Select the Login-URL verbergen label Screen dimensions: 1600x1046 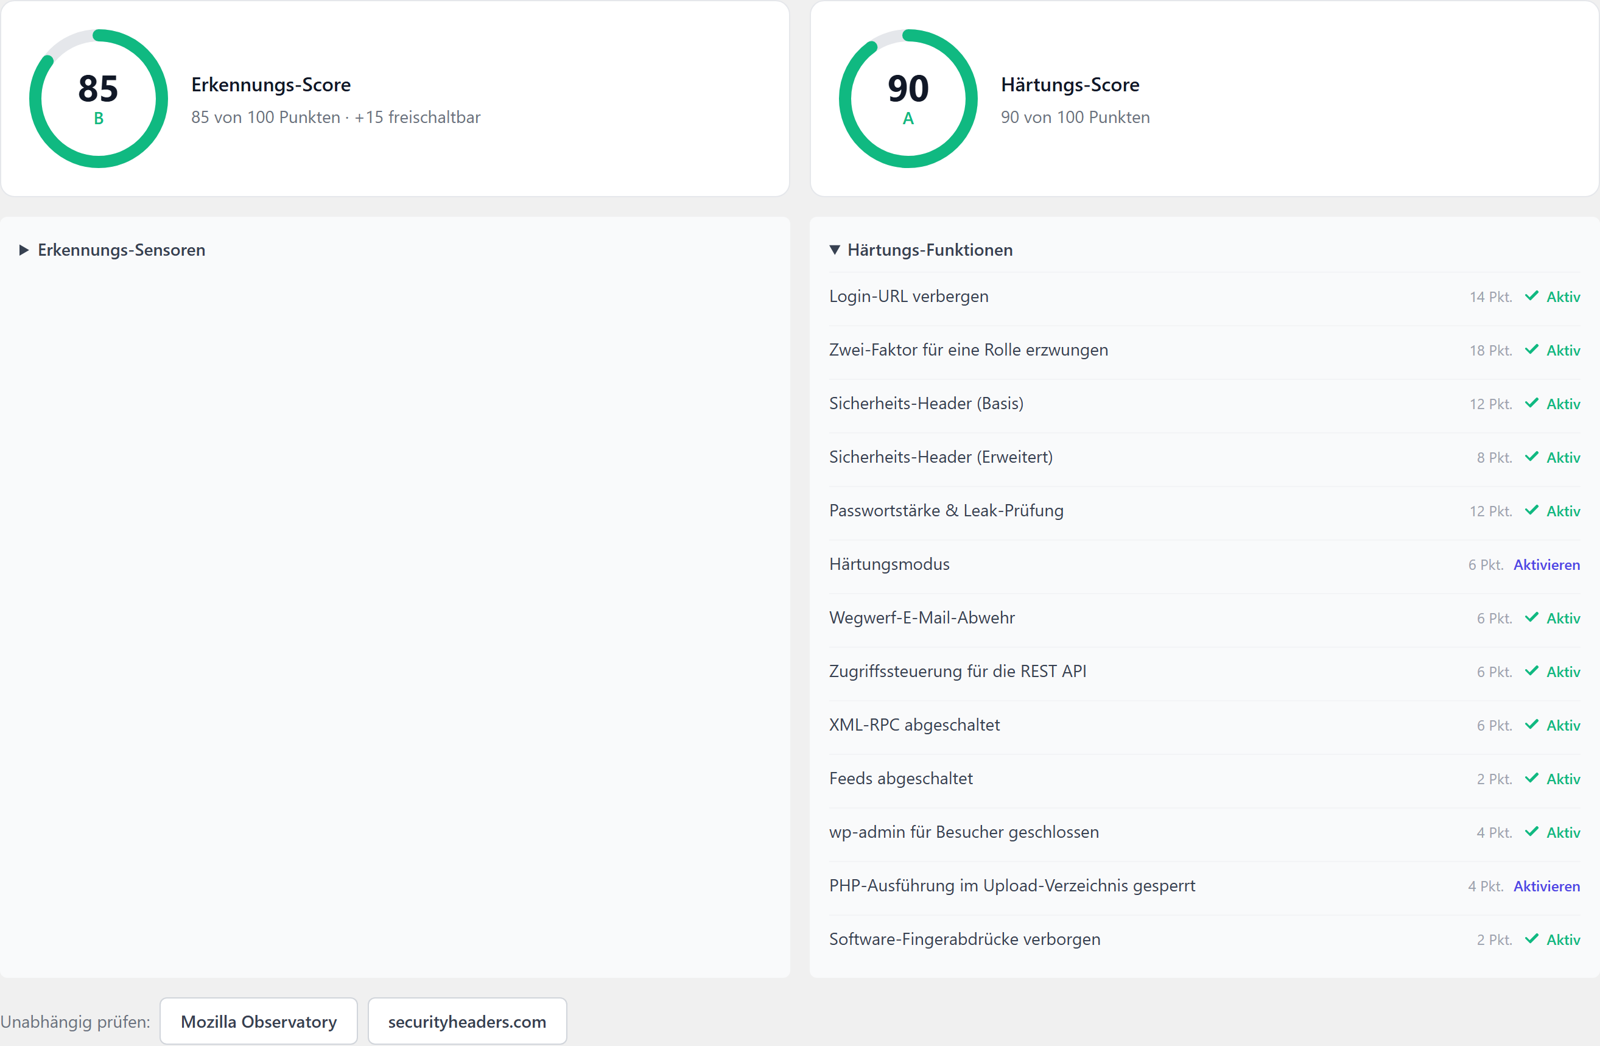(909, 296)
